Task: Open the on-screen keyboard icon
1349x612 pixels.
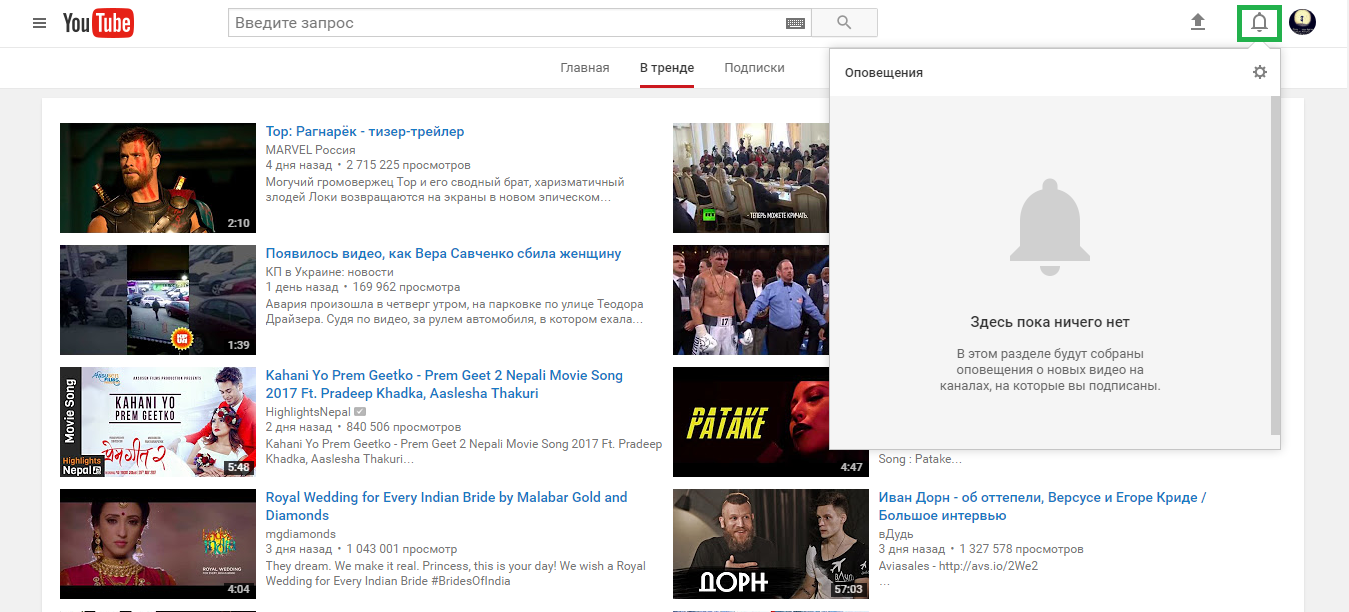Action: pyautogui.click(x=795, y=23)
